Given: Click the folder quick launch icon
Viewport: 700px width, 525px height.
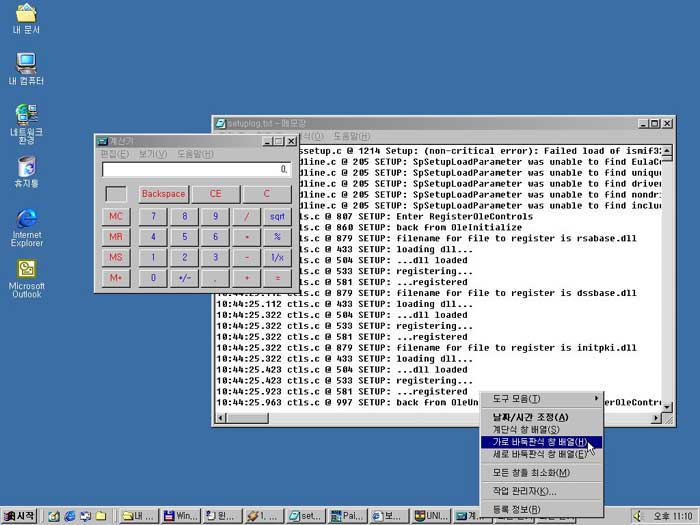Looking at the screenshot, I should [x=101, y=516].
